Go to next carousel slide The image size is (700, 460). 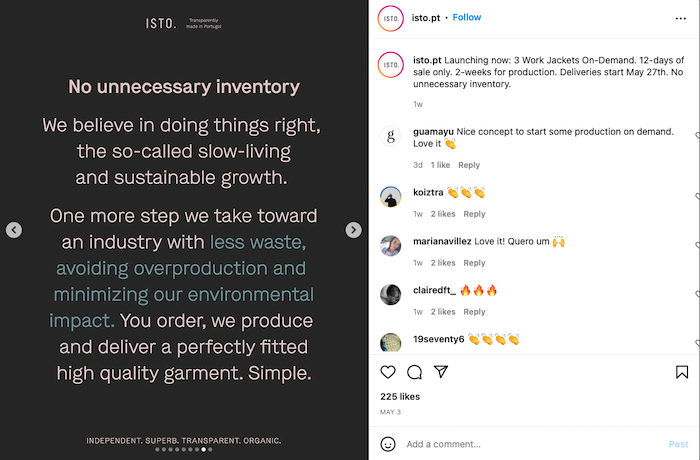coord(353,230)
